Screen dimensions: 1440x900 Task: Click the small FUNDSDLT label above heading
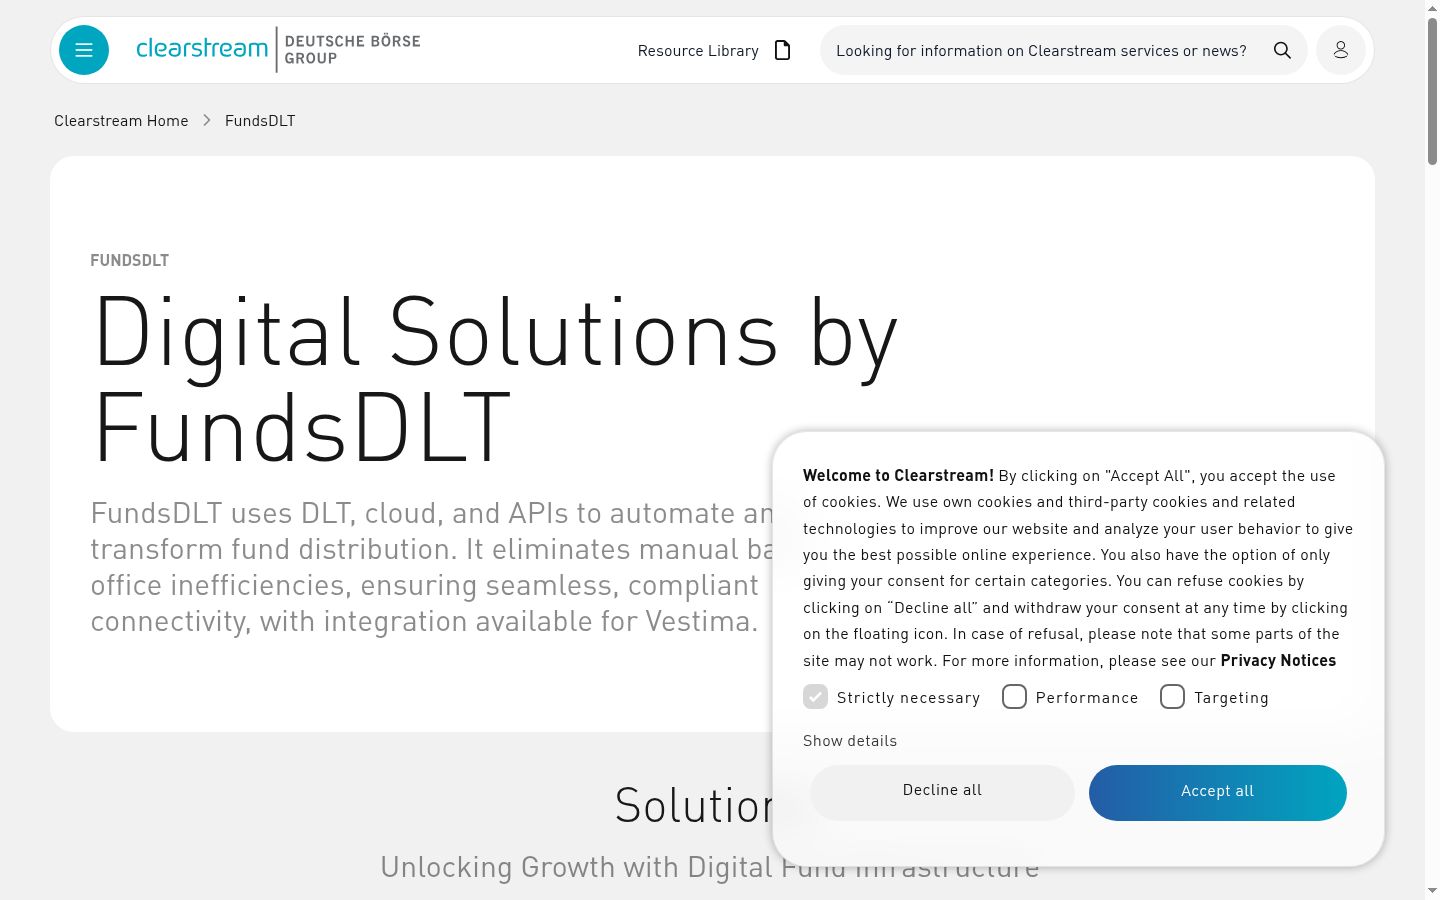[x=130, y=261]
